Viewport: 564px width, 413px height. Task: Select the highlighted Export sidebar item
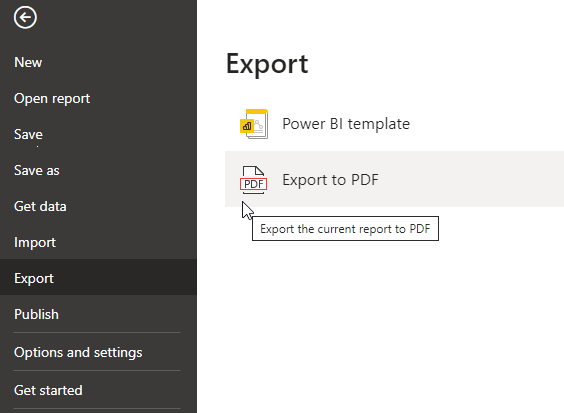98,277
